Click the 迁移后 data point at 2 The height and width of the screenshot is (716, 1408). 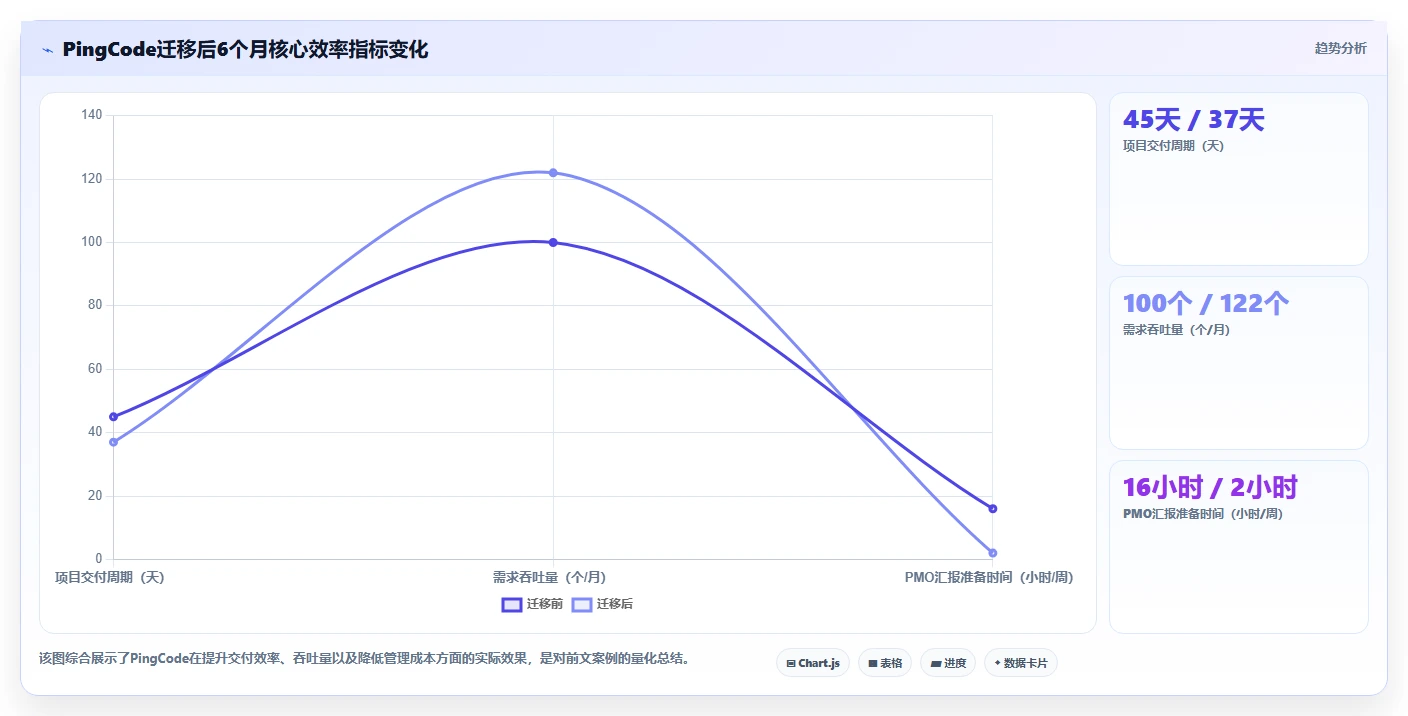(x=993, y=553)
